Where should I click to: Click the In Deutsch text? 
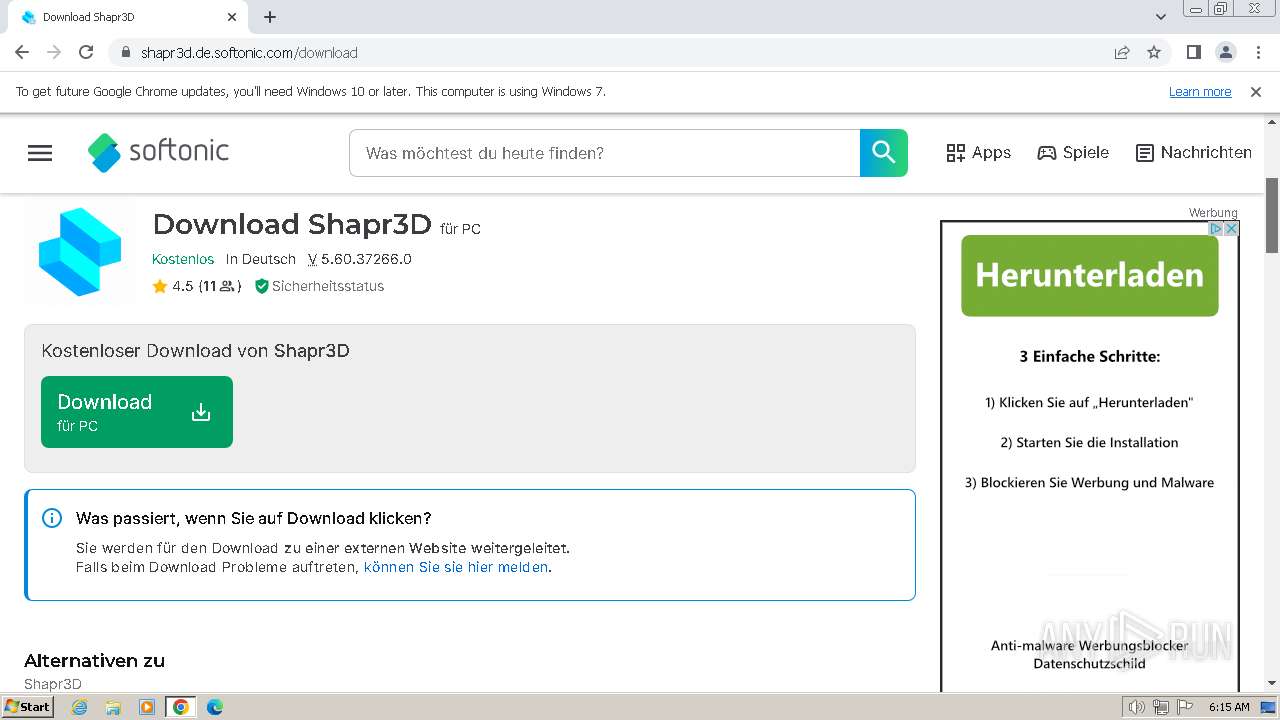click(x=261, y=259)
